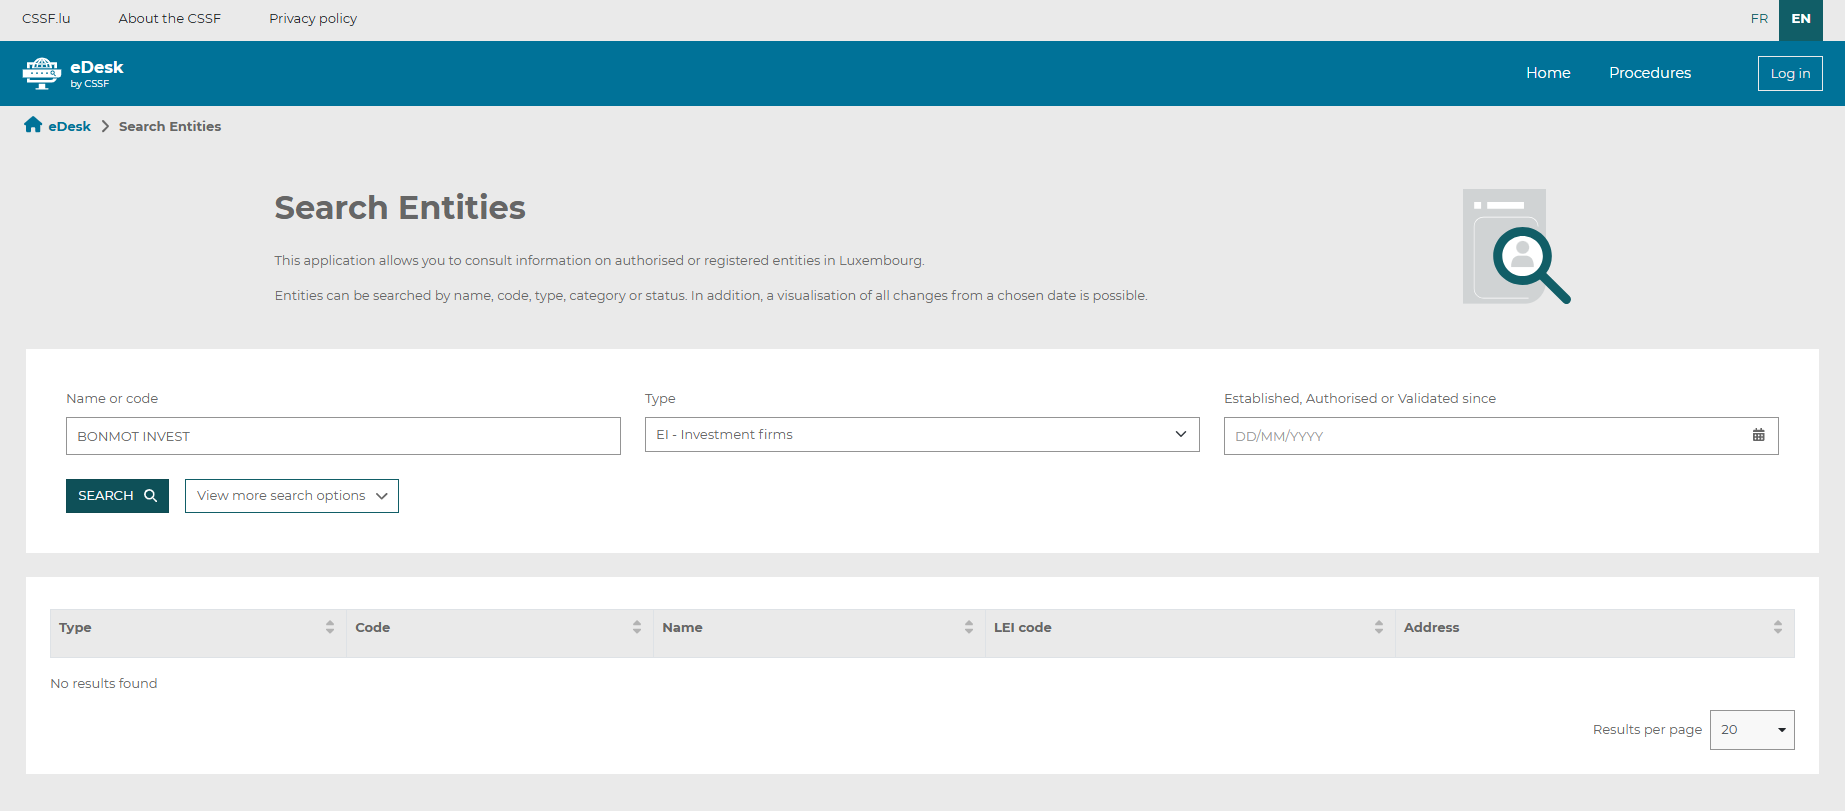Sort results by the Code column
Viewport: 1845px width, 811px height.
click(636, 628)
